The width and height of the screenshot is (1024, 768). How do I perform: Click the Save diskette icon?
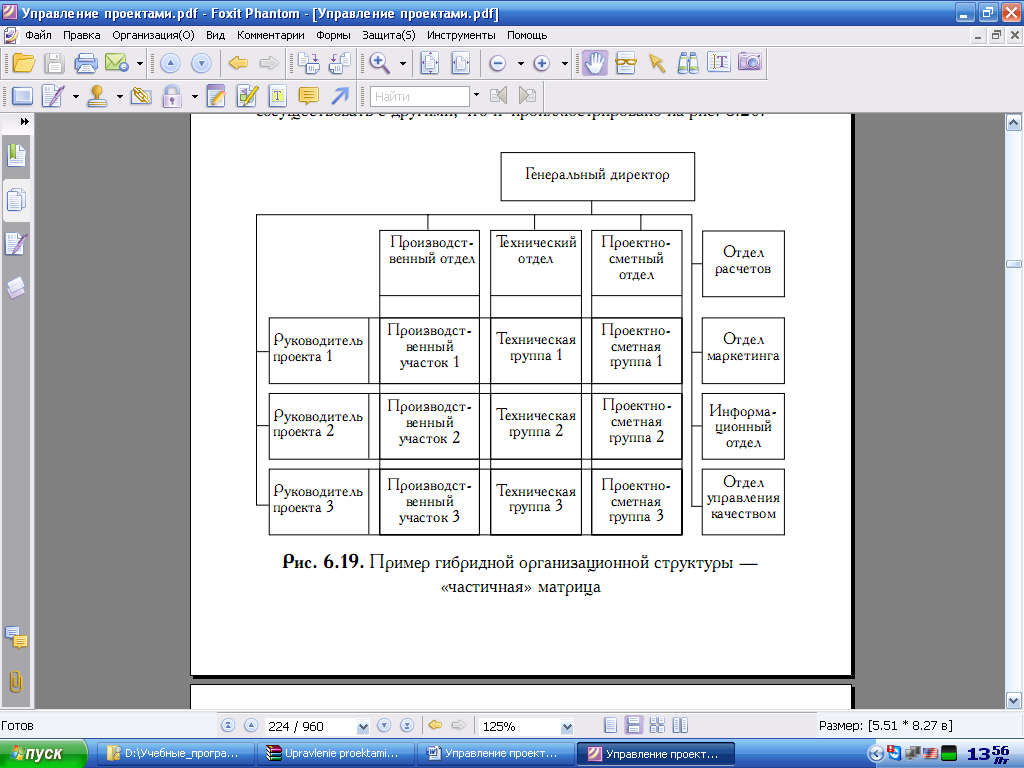click(x=54, y=63)
